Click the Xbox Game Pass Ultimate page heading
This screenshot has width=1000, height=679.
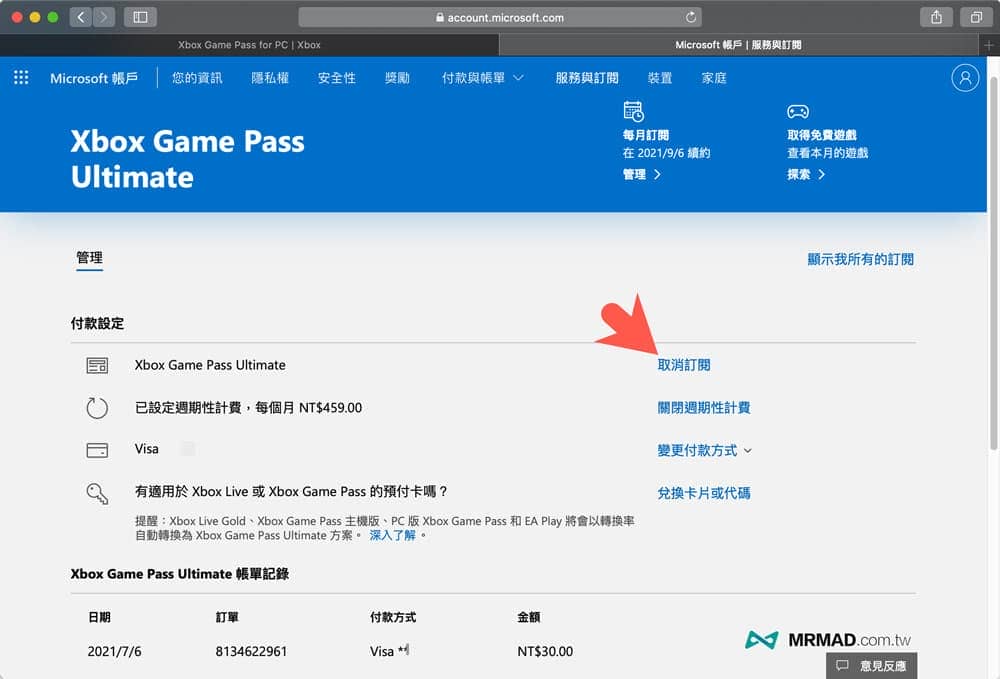188,159
